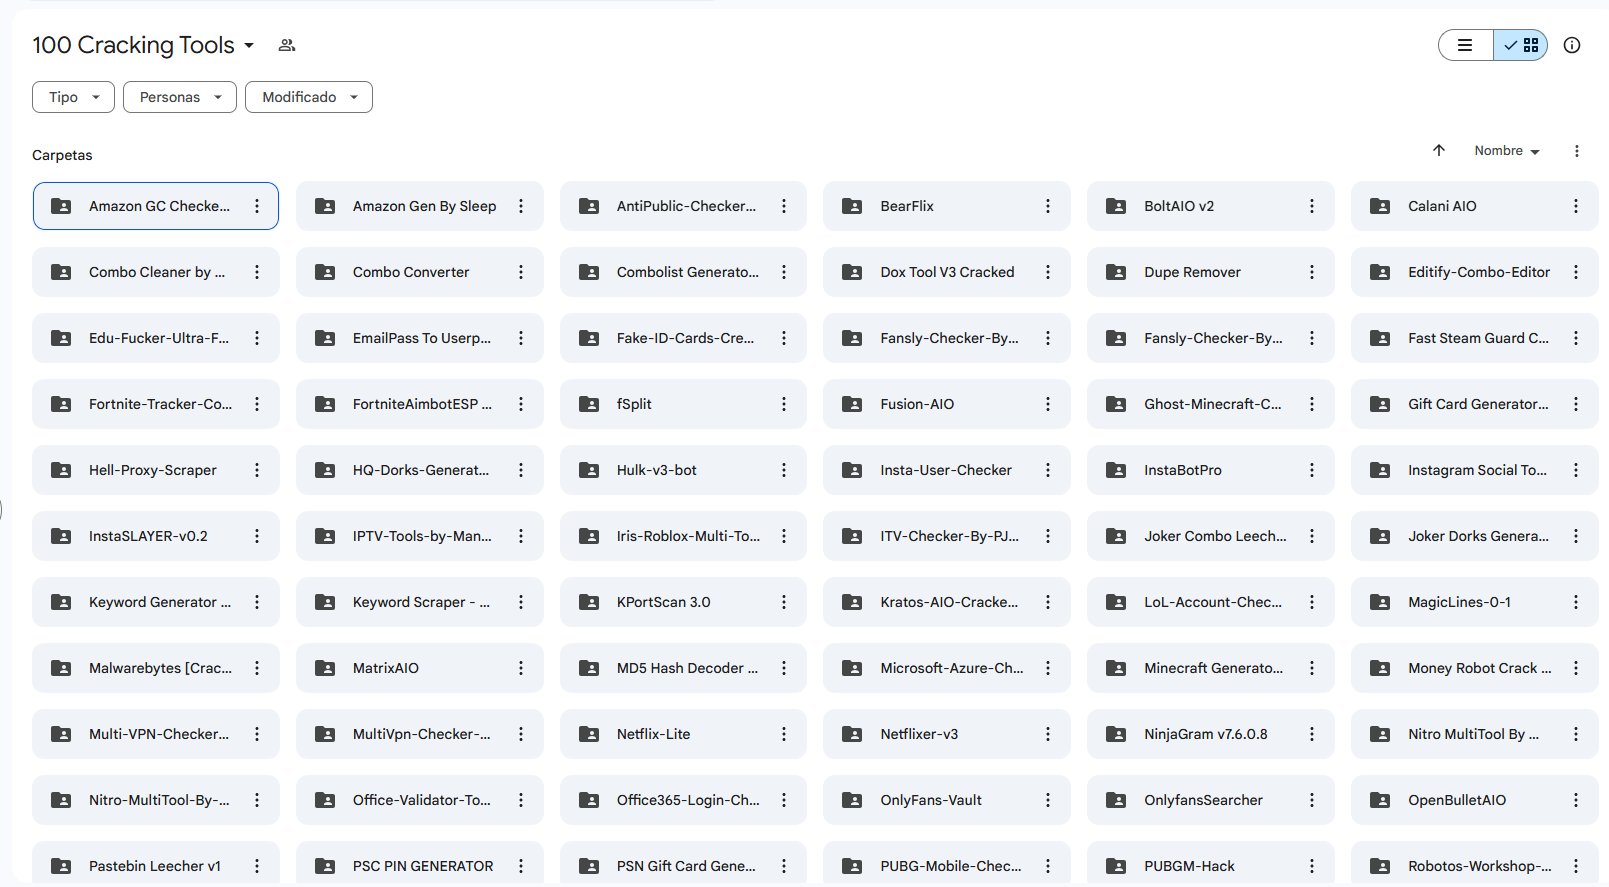Click the IPTV-Tools-by-Man... folder name
Viewport: 1609px width, 887px height.
coord(422,536)
